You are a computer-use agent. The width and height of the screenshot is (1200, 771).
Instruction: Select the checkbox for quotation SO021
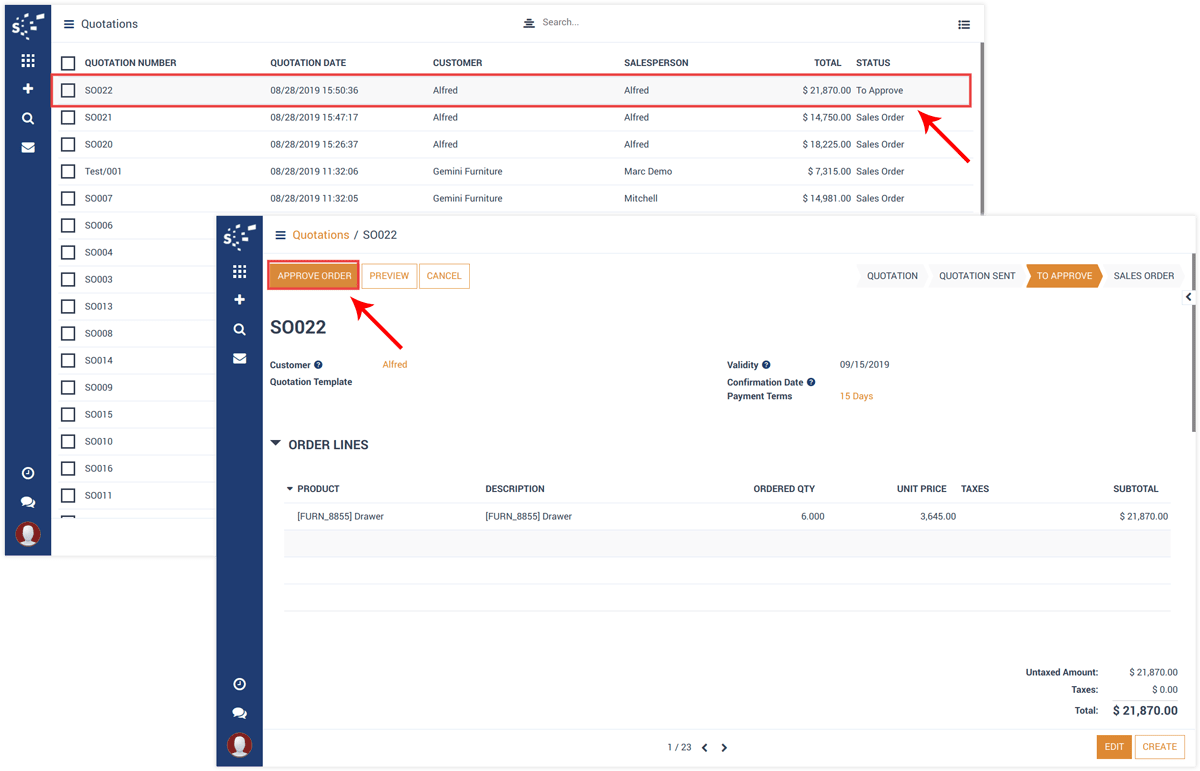(68, 117)
